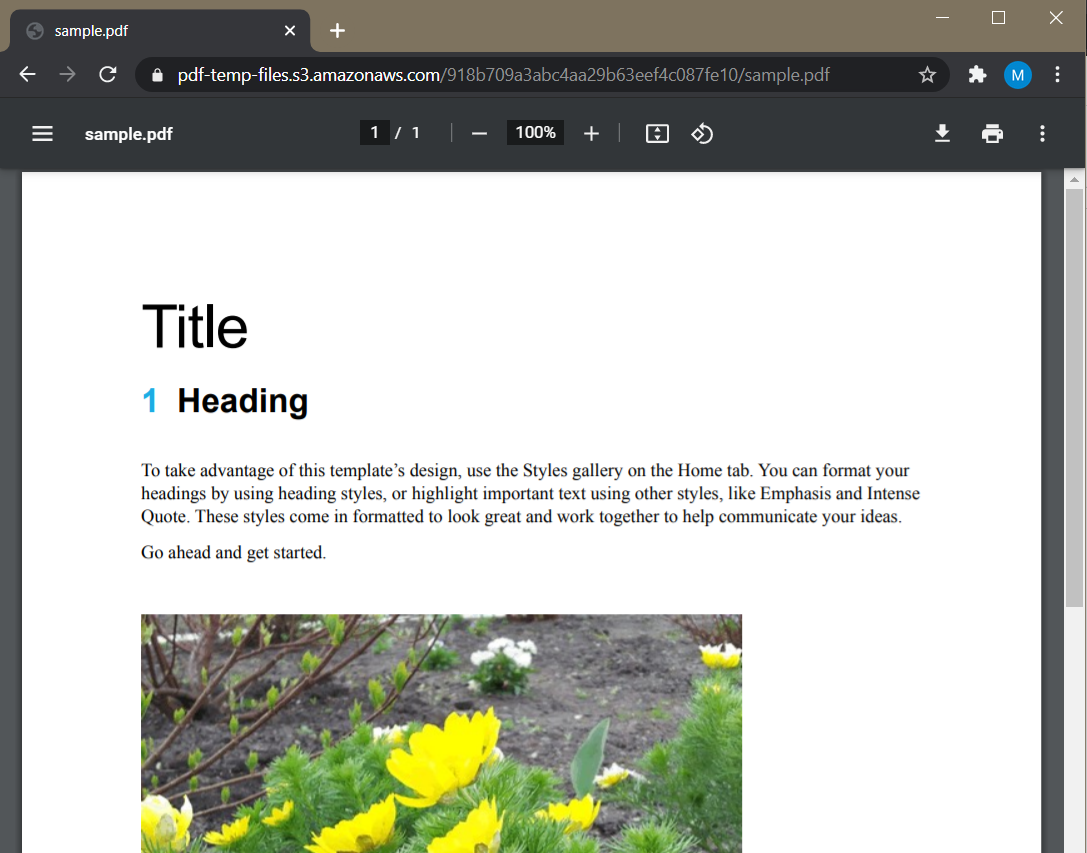Viewport: 1087px width, 853px height.
Task: Click the page number input field
Action: click(x=374, y=132)
